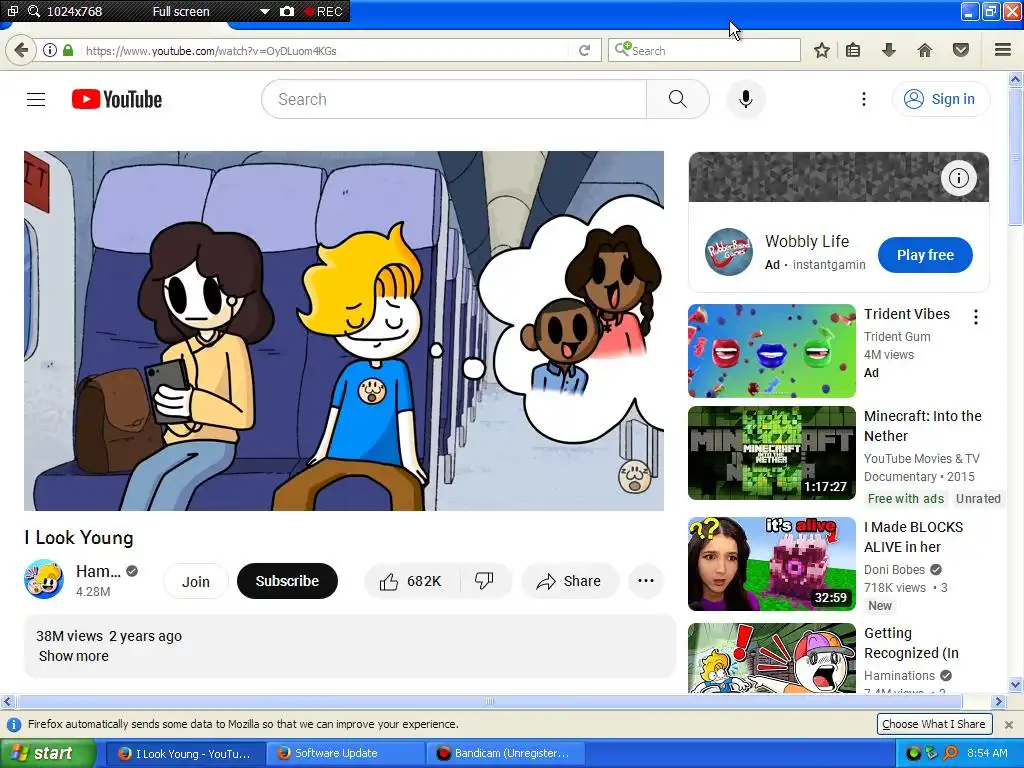Expand description with Show more
This screenshot has height=768, width=1024.
pyautogui.click(x=74, y=656)
